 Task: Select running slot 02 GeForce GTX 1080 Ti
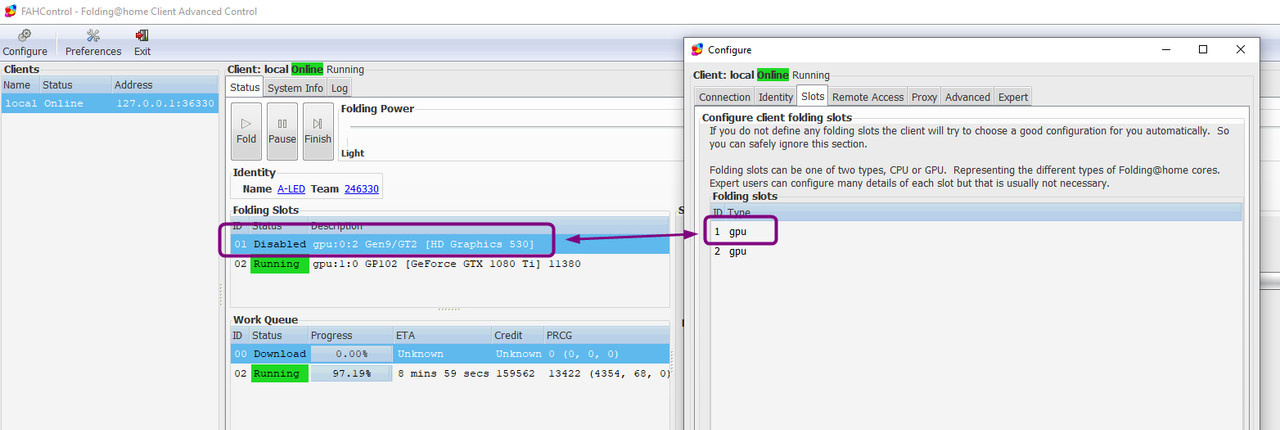(450, 264)
